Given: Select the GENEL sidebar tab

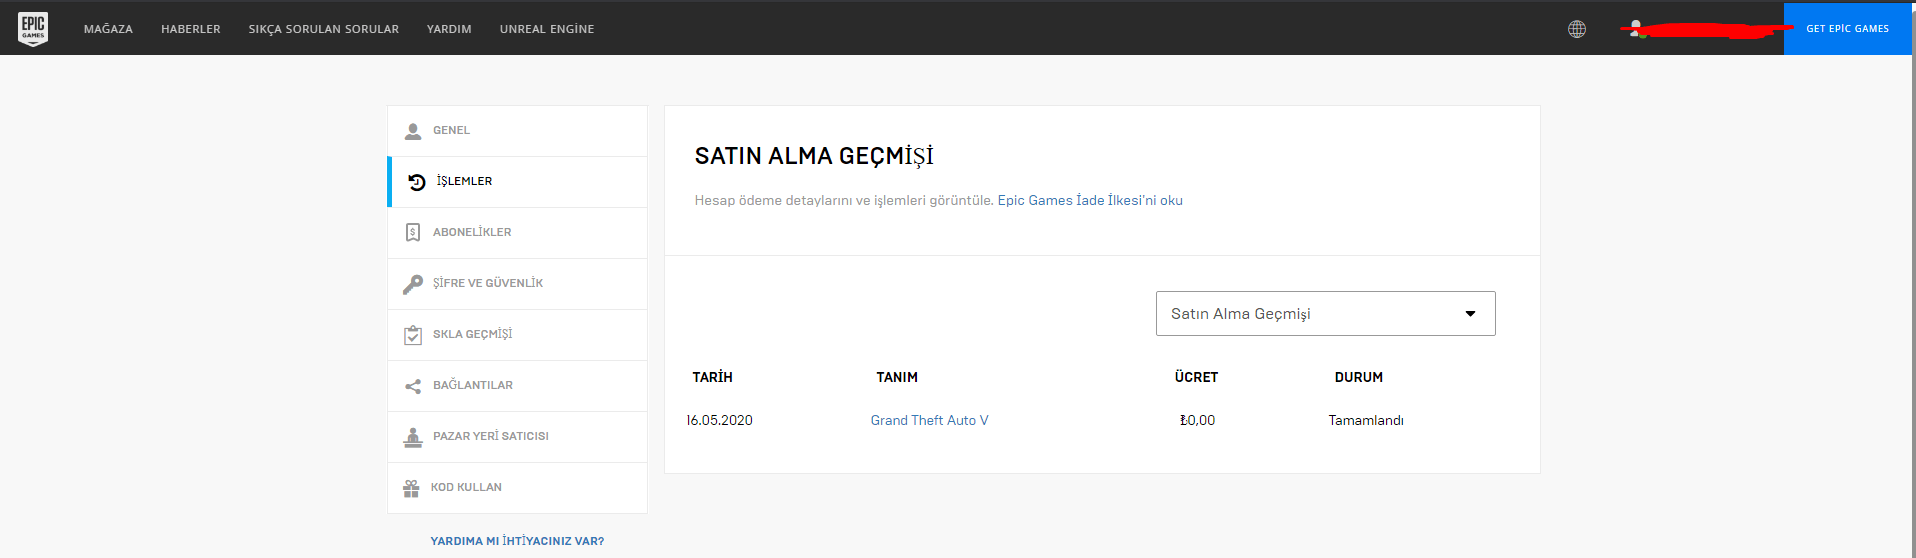Looking at the screenshot, I should coord(518,131).
